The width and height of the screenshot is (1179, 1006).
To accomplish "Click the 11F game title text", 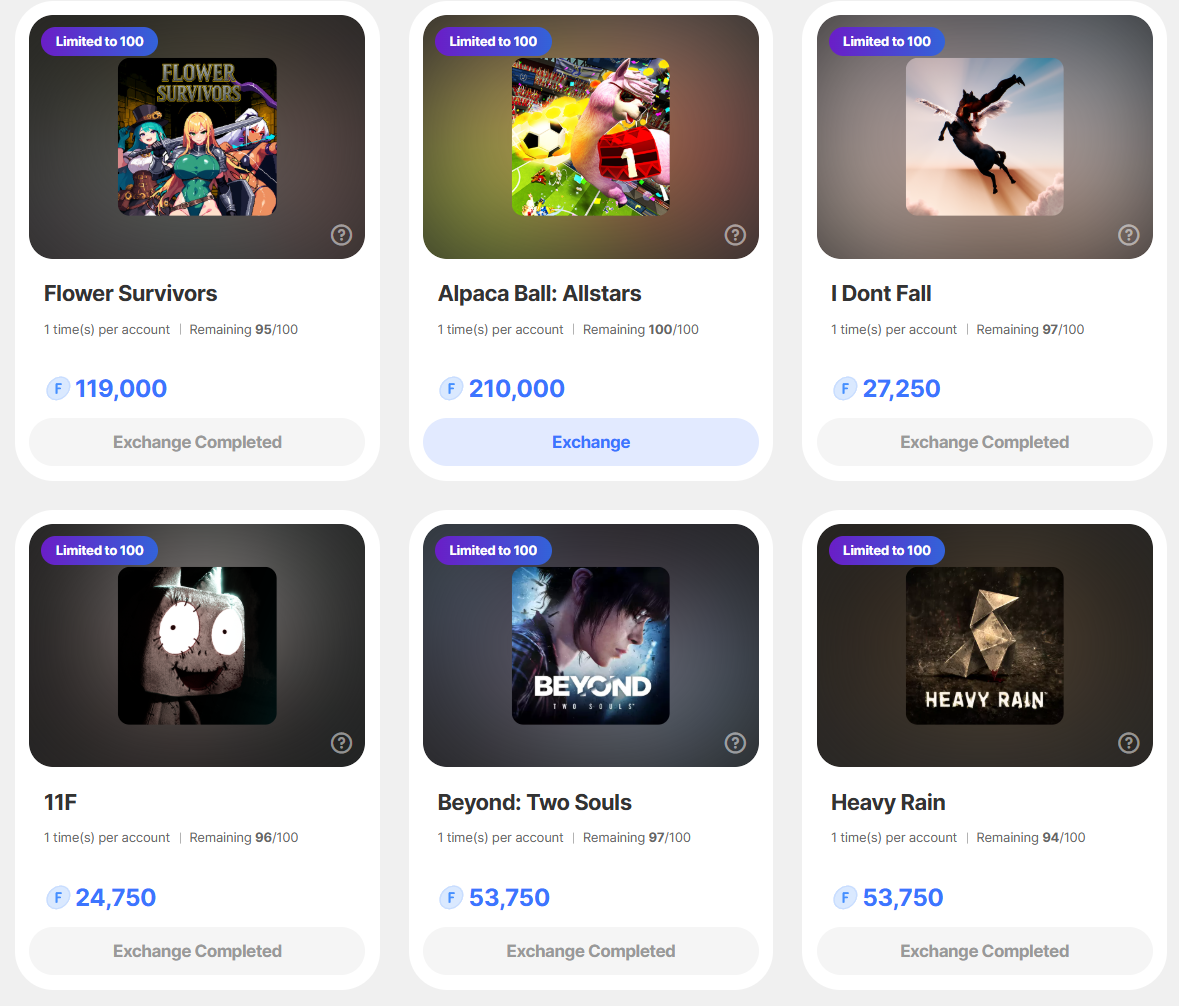I will click(x=62, y=802).
